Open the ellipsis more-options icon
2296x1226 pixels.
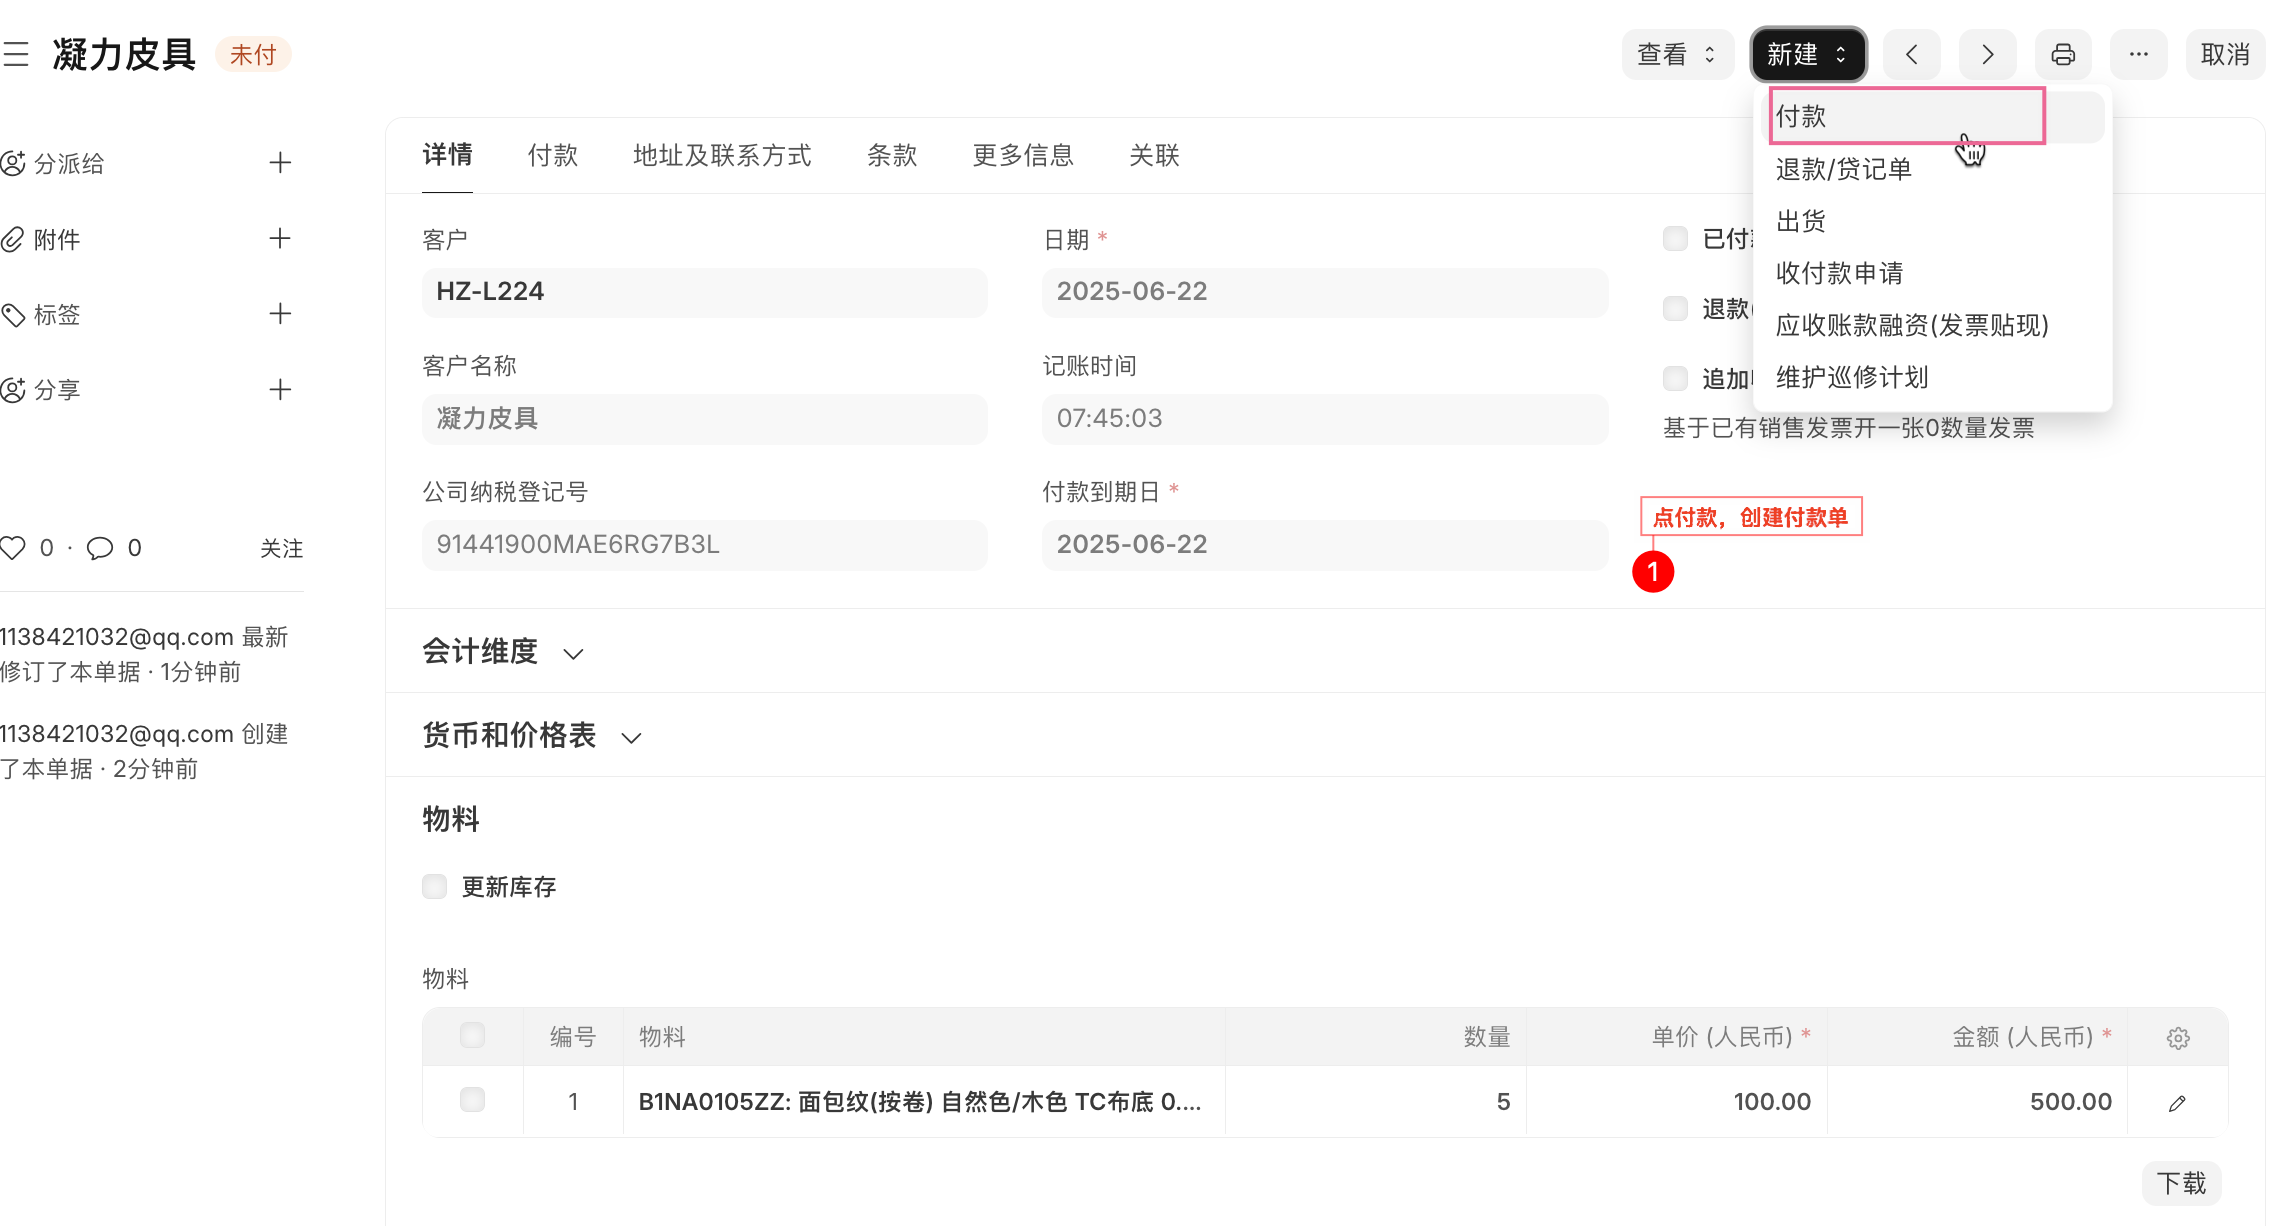pos(2139,54)
